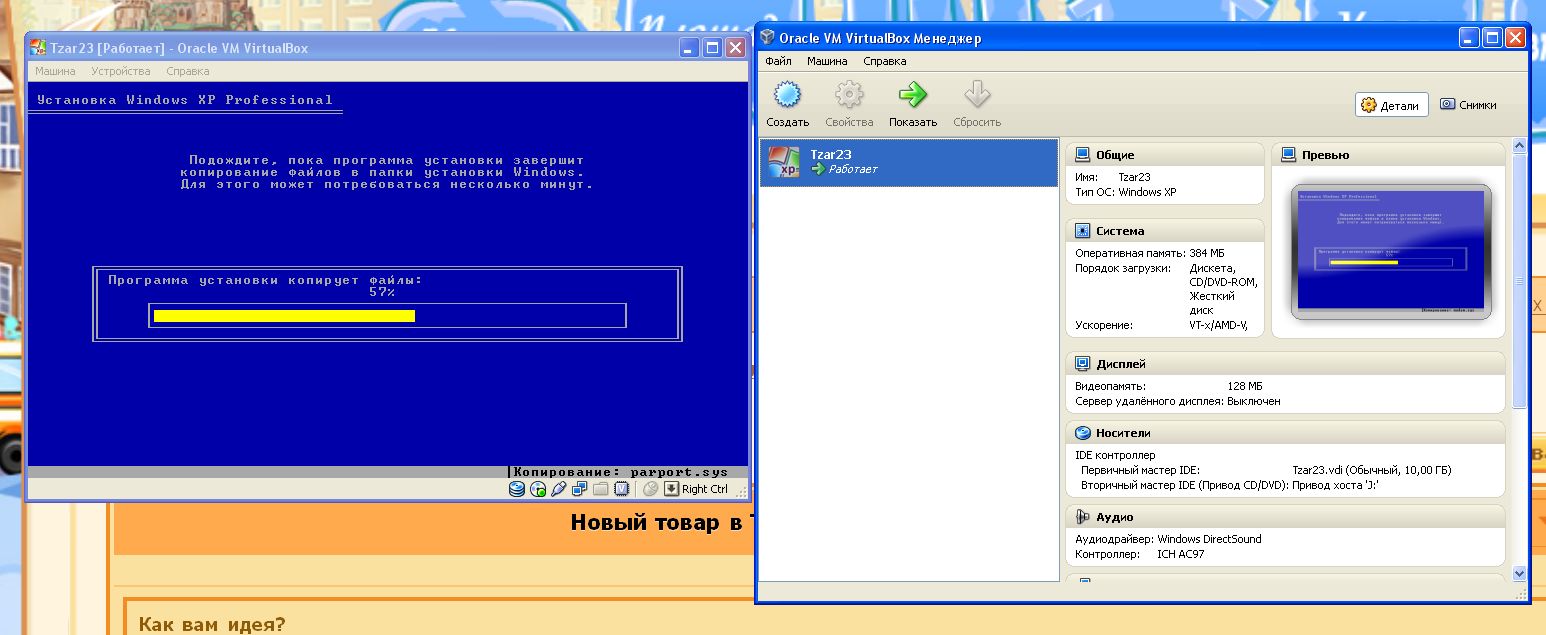Viewport: 1546px width, 635px height.
Task: Click the Носители section disk icon
Action: pyautogui.click(x=1083, y=433)
